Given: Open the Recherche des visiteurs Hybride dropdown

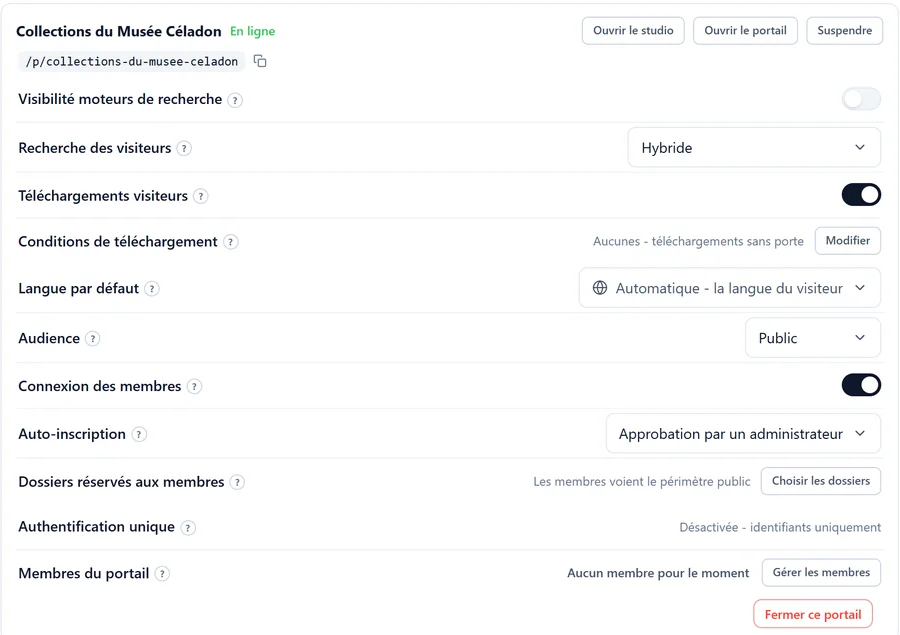Looking at the screenshot, I should pos(754,148).
